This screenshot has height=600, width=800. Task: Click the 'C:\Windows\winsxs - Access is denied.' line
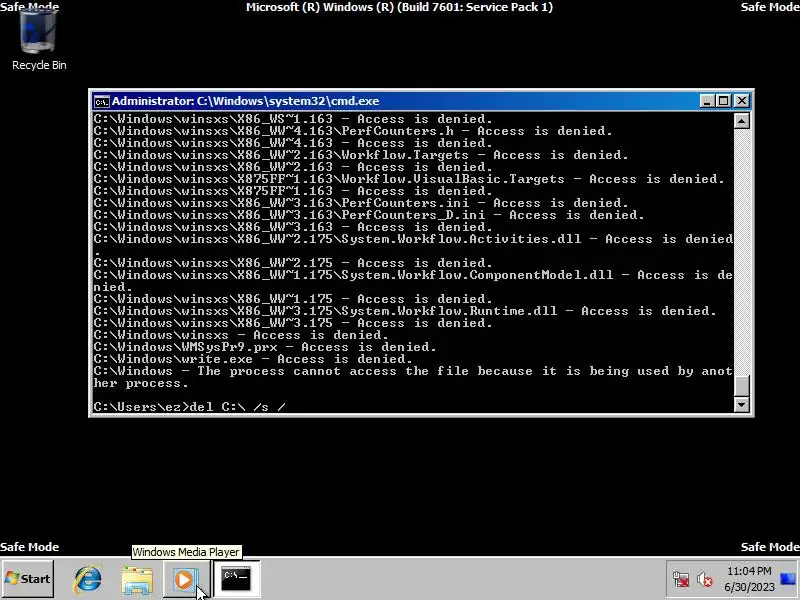(241, 335)
